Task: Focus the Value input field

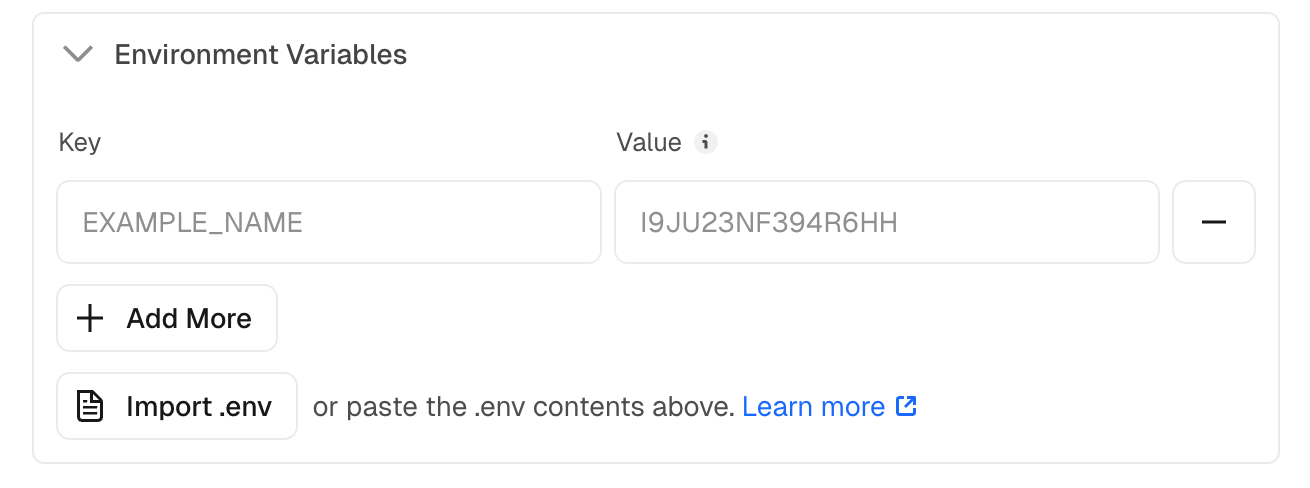Action: point(886,222)
